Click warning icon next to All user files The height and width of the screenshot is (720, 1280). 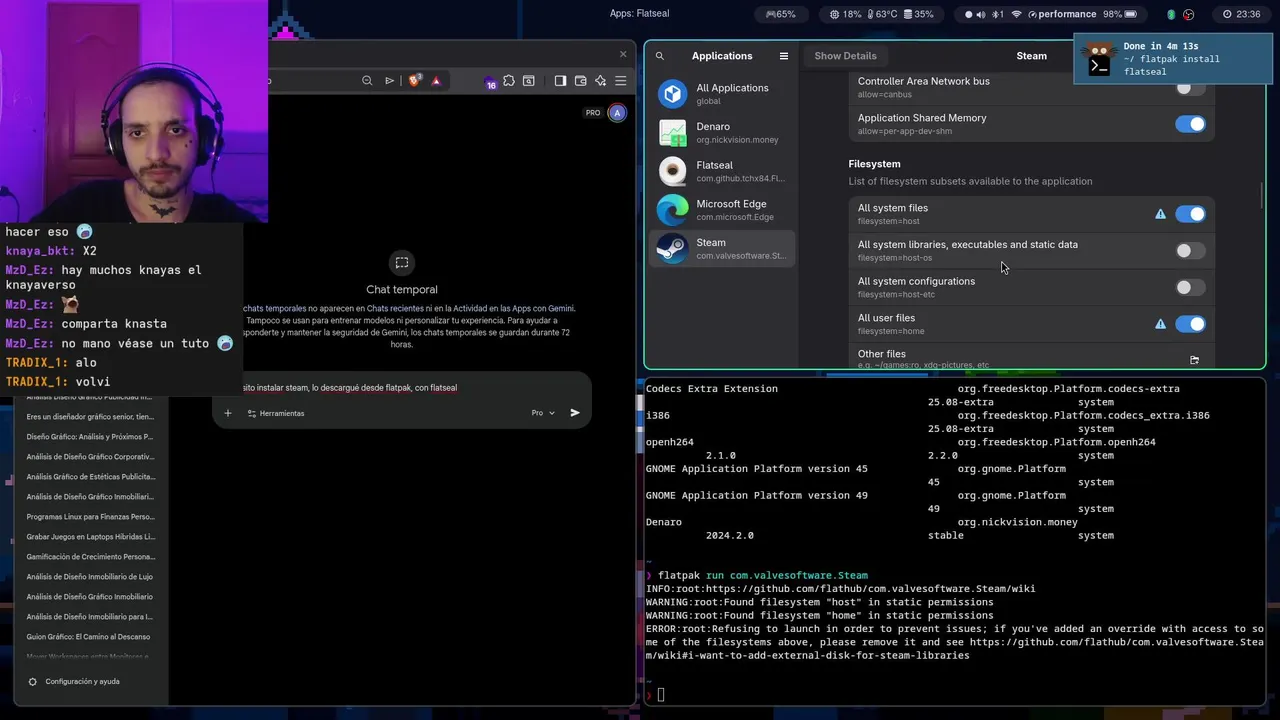1161,324
